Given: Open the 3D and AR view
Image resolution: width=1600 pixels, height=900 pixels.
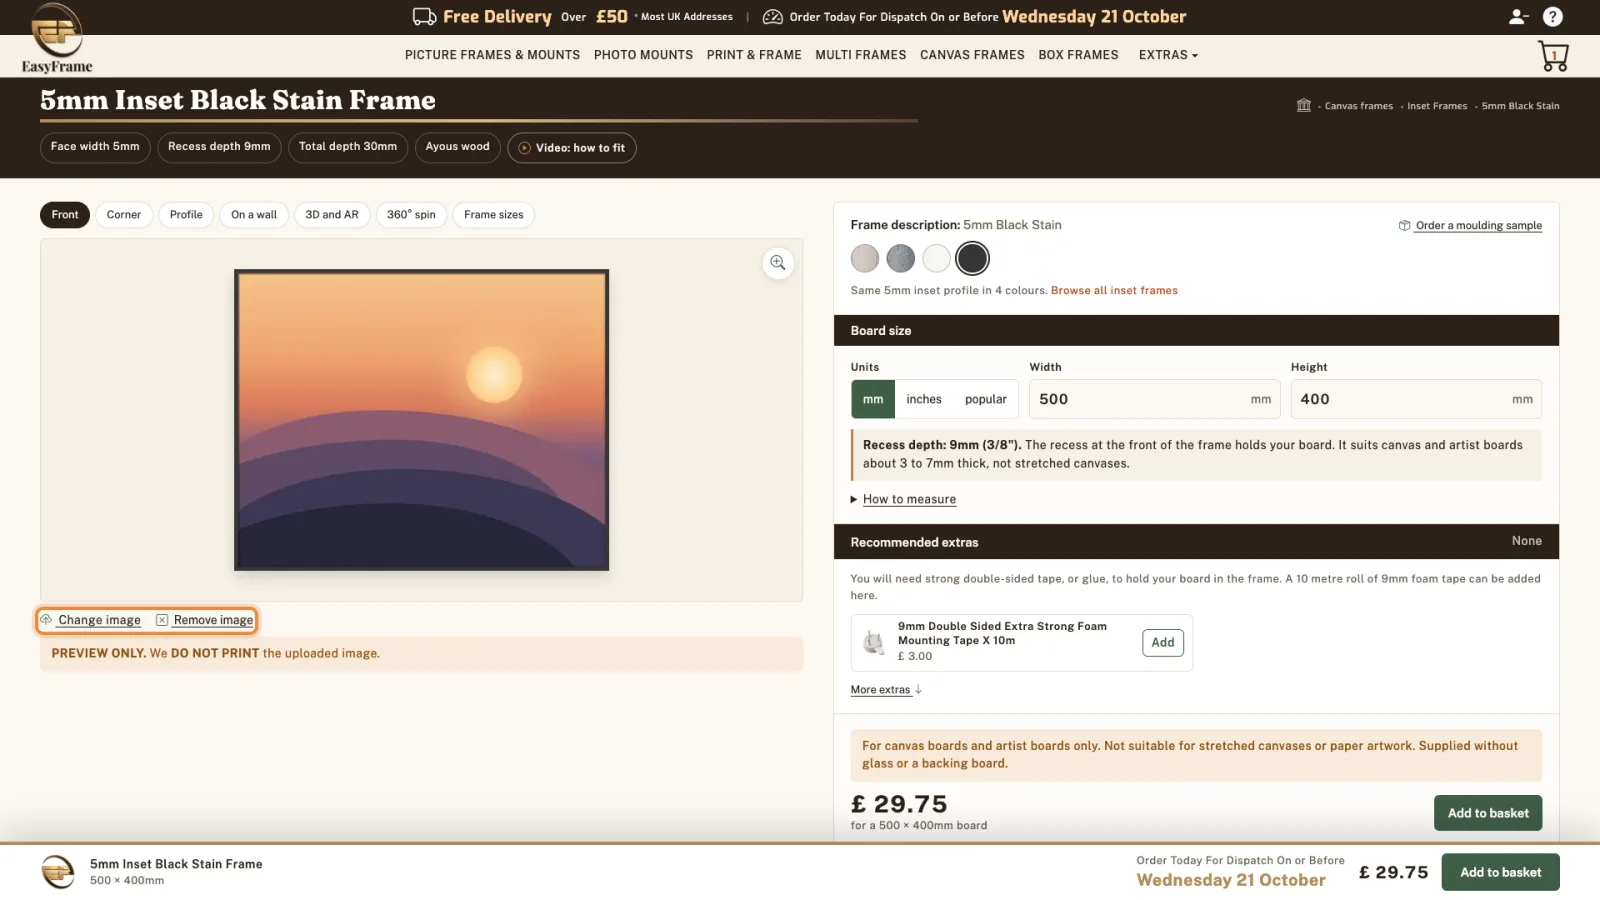Looking at the screenshot, I should tap(332, 215).
